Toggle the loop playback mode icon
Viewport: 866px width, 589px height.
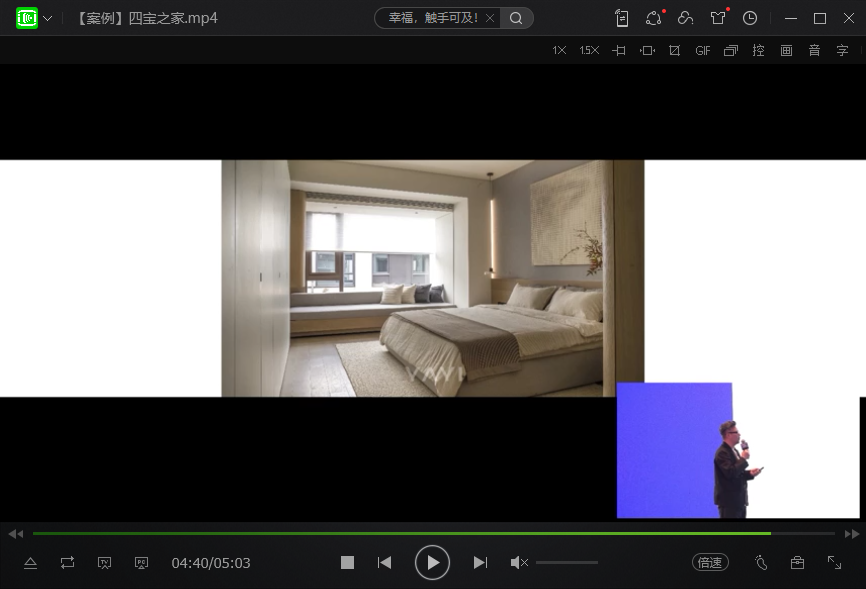tap(67, 563)
